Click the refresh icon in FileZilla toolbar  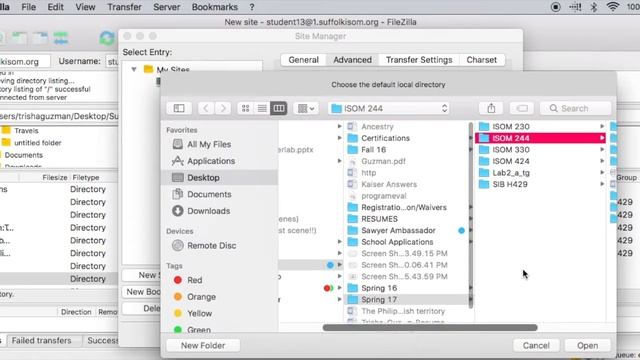click(x=107, y=38)
